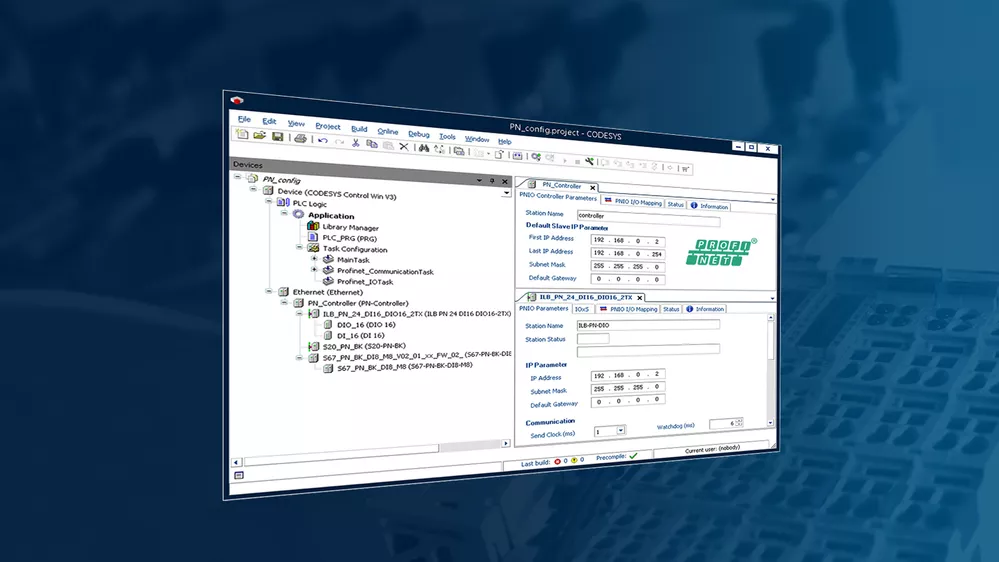
Task: Open the Build menu
Action: point(359,129)
